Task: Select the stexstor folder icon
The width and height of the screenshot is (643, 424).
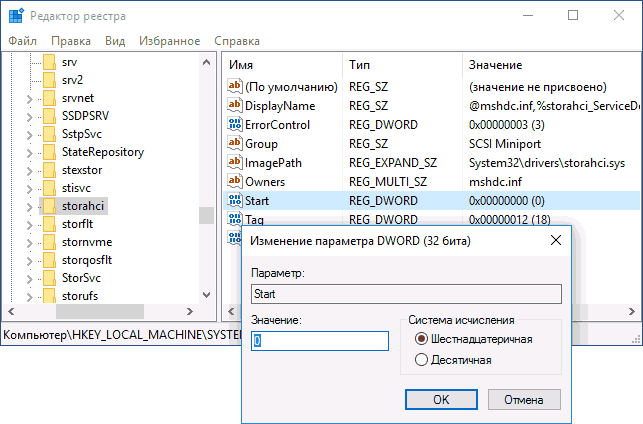Action: coord(49,170)
